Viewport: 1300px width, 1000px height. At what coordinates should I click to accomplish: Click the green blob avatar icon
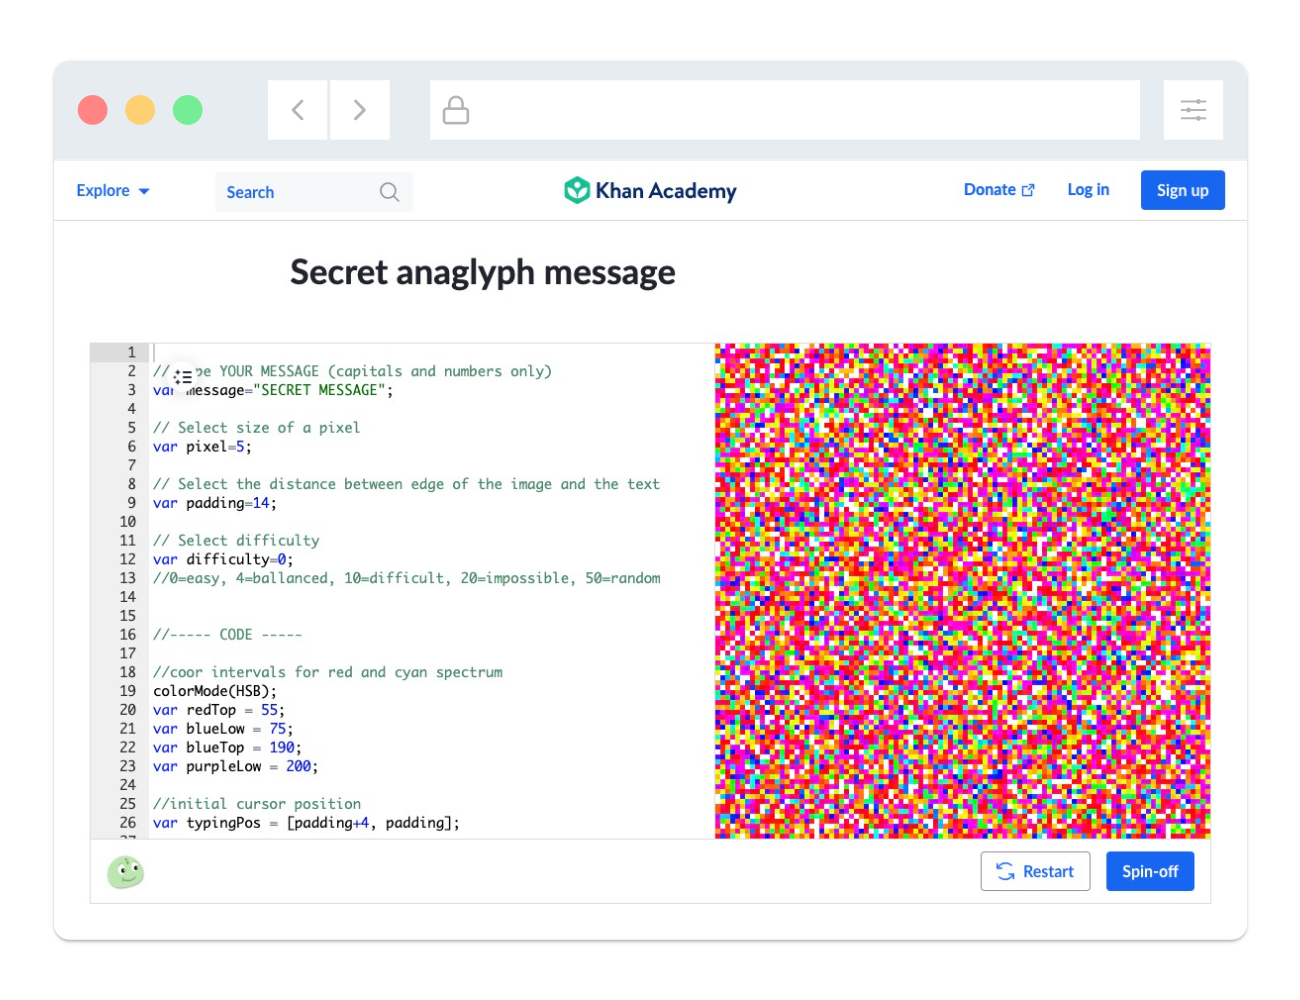coord(126,872)
